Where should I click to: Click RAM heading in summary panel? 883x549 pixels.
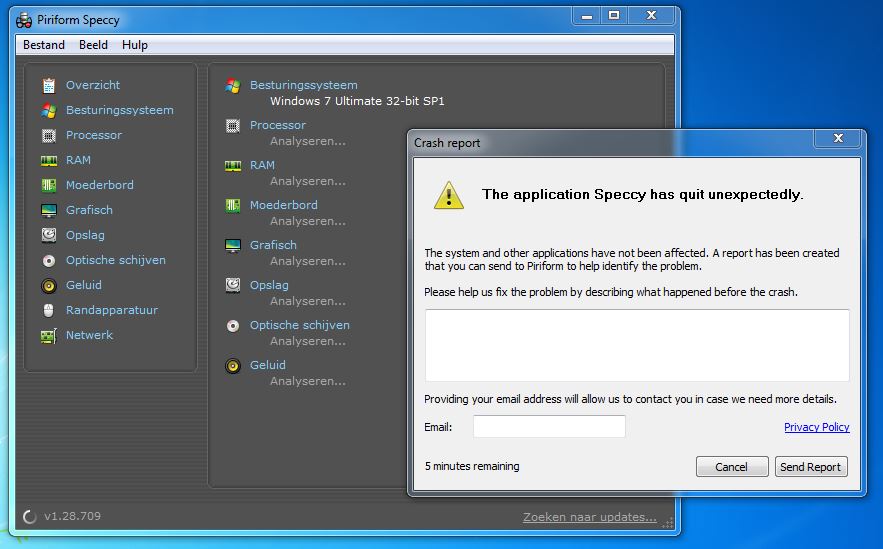(x=262, y=165)
